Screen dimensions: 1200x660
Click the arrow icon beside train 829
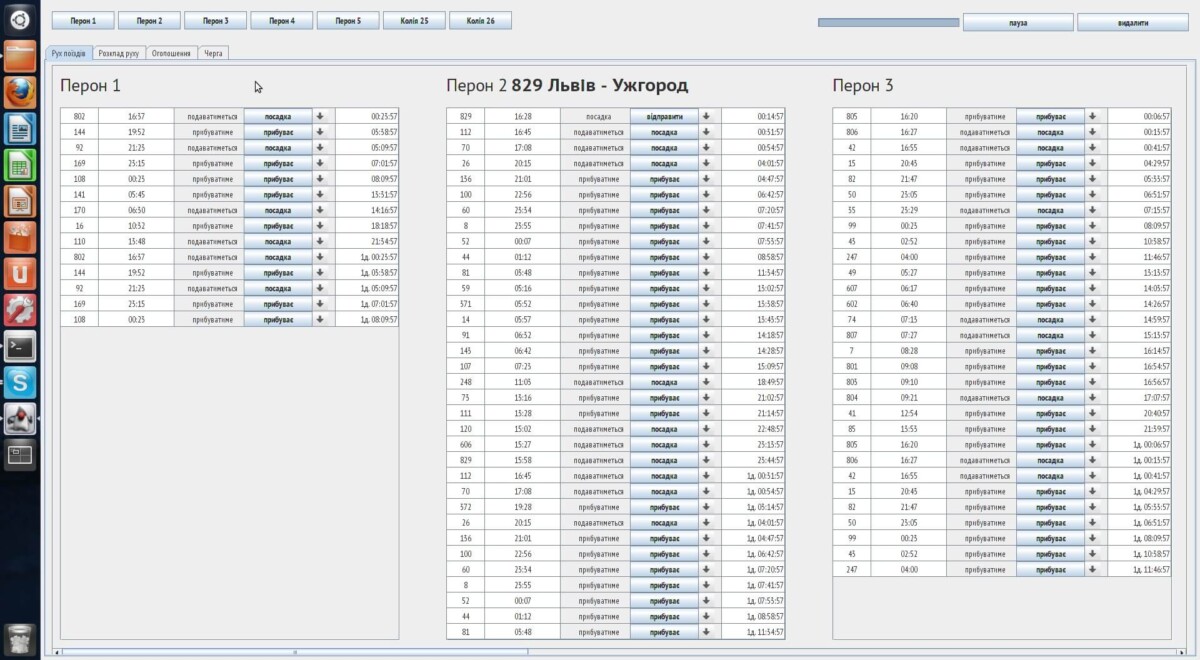tap(705, 115)
